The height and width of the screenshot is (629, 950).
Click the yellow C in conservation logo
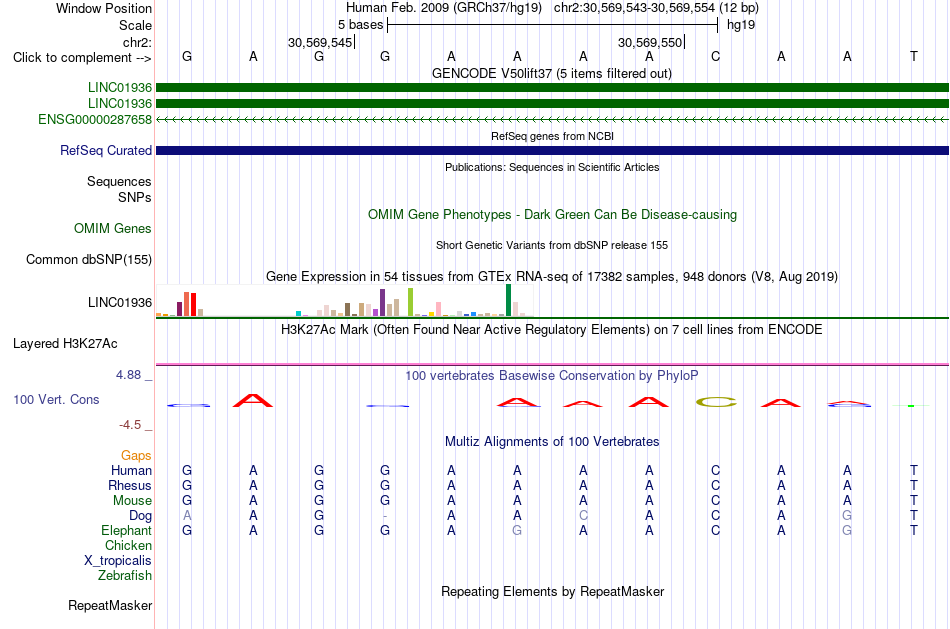coord(716,402)
